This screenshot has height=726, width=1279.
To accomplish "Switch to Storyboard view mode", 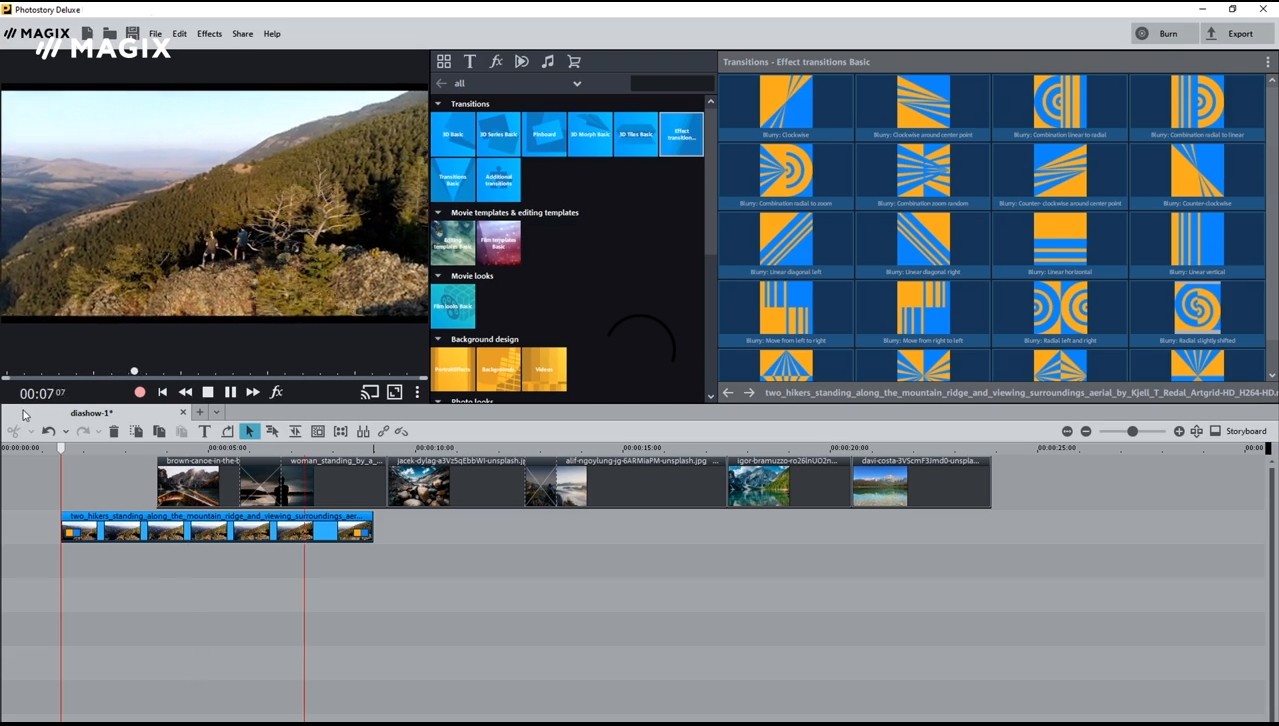I will (x=1238, y=431).
